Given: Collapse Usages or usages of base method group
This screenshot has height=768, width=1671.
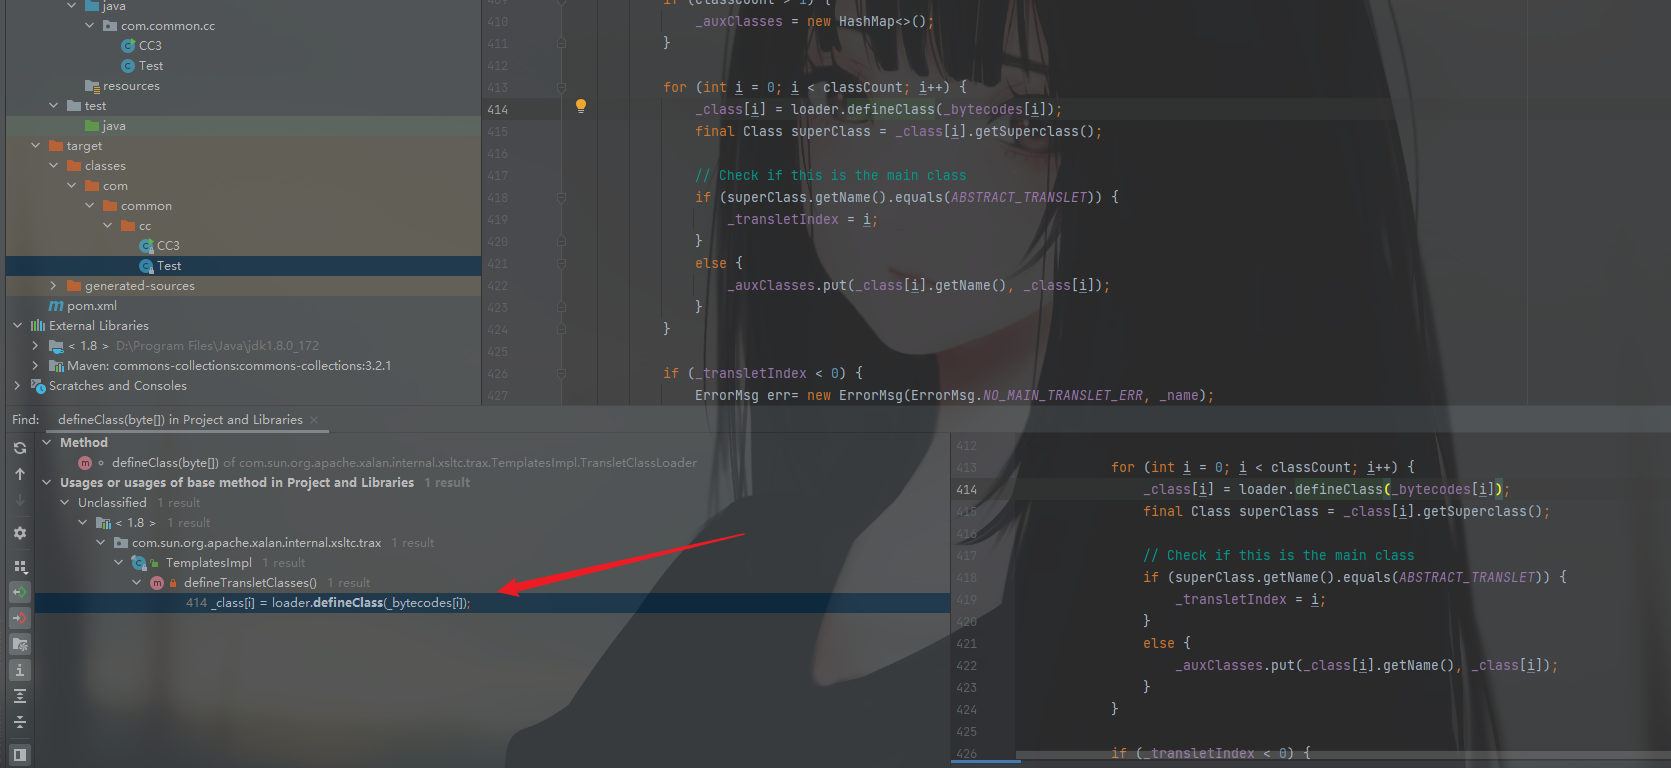Looking at the screenshot, I should point(47,483).
